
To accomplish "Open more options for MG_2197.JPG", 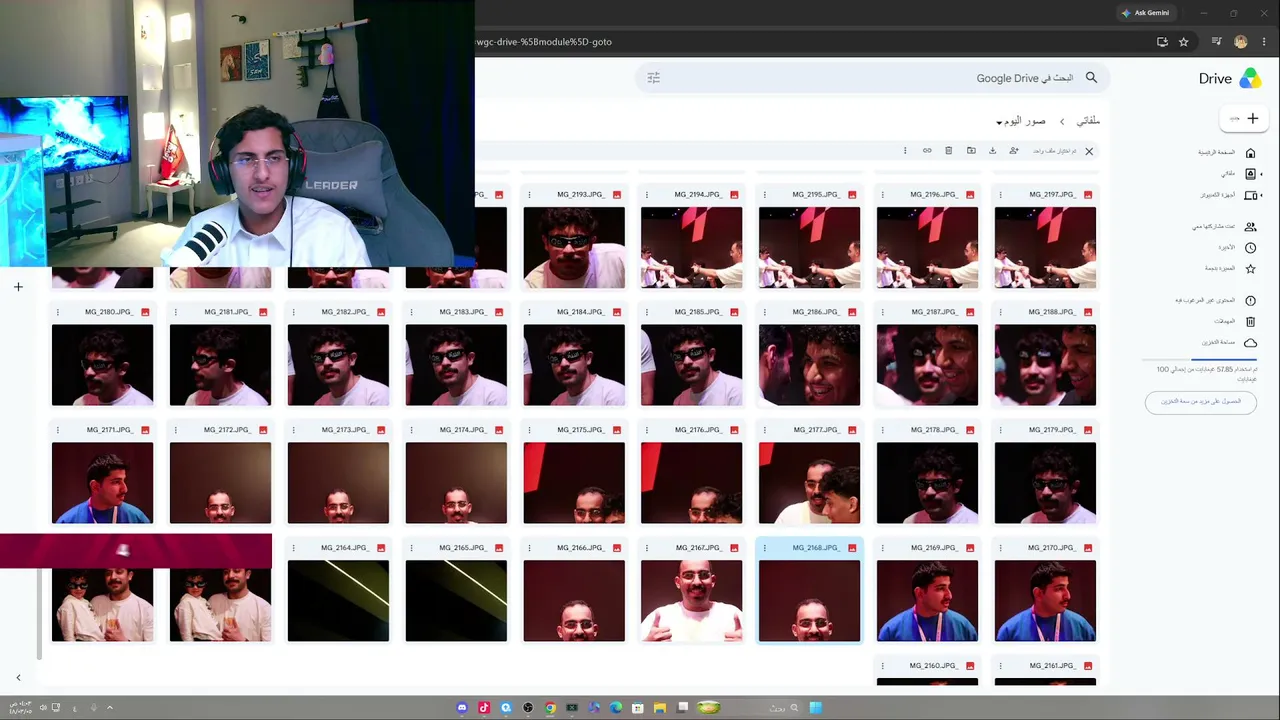I will [x=1001, y=195].
